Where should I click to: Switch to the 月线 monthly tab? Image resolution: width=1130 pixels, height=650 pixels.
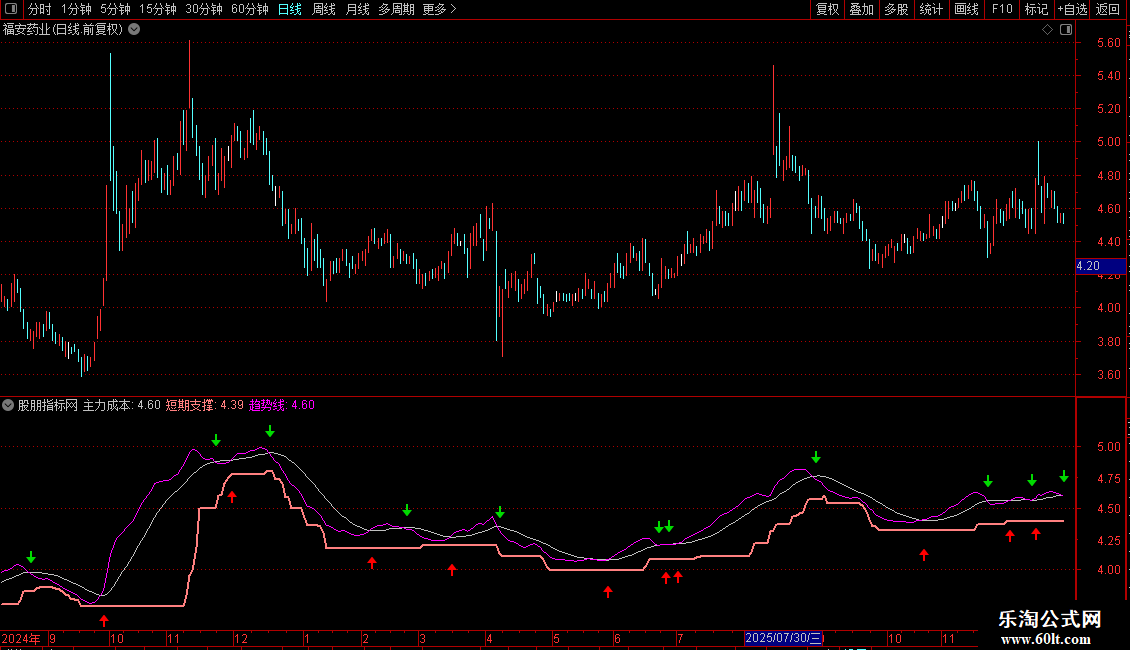[x=357, y=9]
